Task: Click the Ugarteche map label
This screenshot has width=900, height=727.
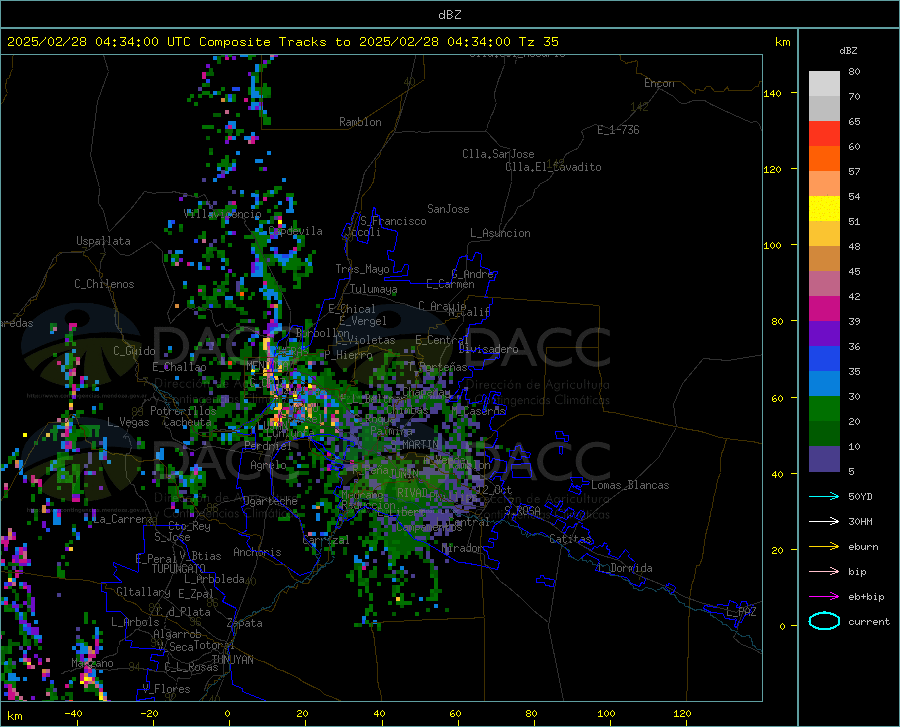Action: [270, 501]
